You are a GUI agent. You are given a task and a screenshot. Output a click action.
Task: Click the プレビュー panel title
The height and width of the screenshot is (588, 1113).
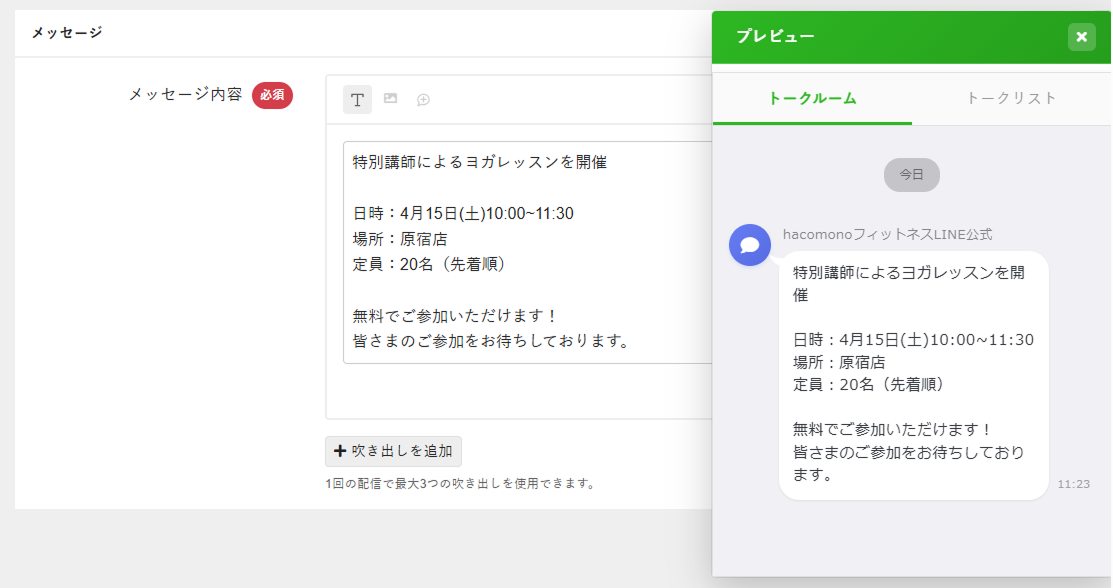[x=775, y=37]
